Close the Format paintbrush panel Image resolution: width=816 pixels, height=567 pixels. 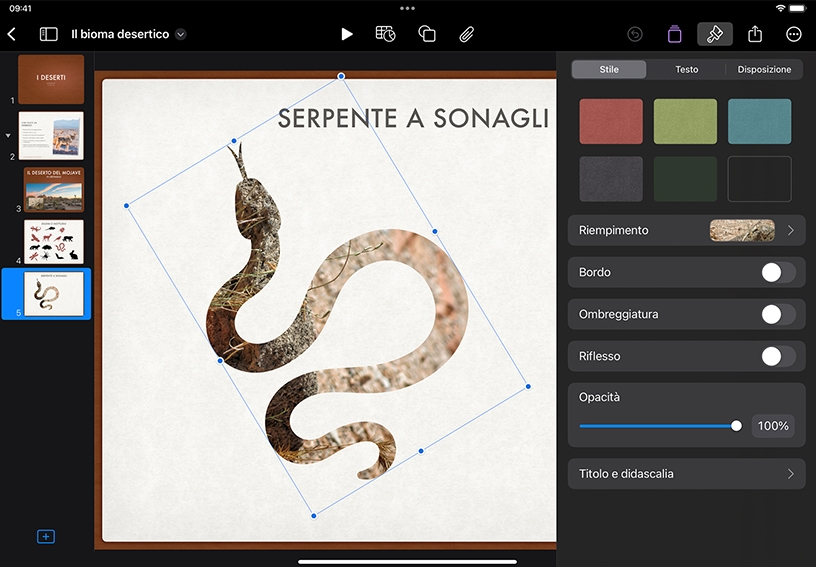715,34
